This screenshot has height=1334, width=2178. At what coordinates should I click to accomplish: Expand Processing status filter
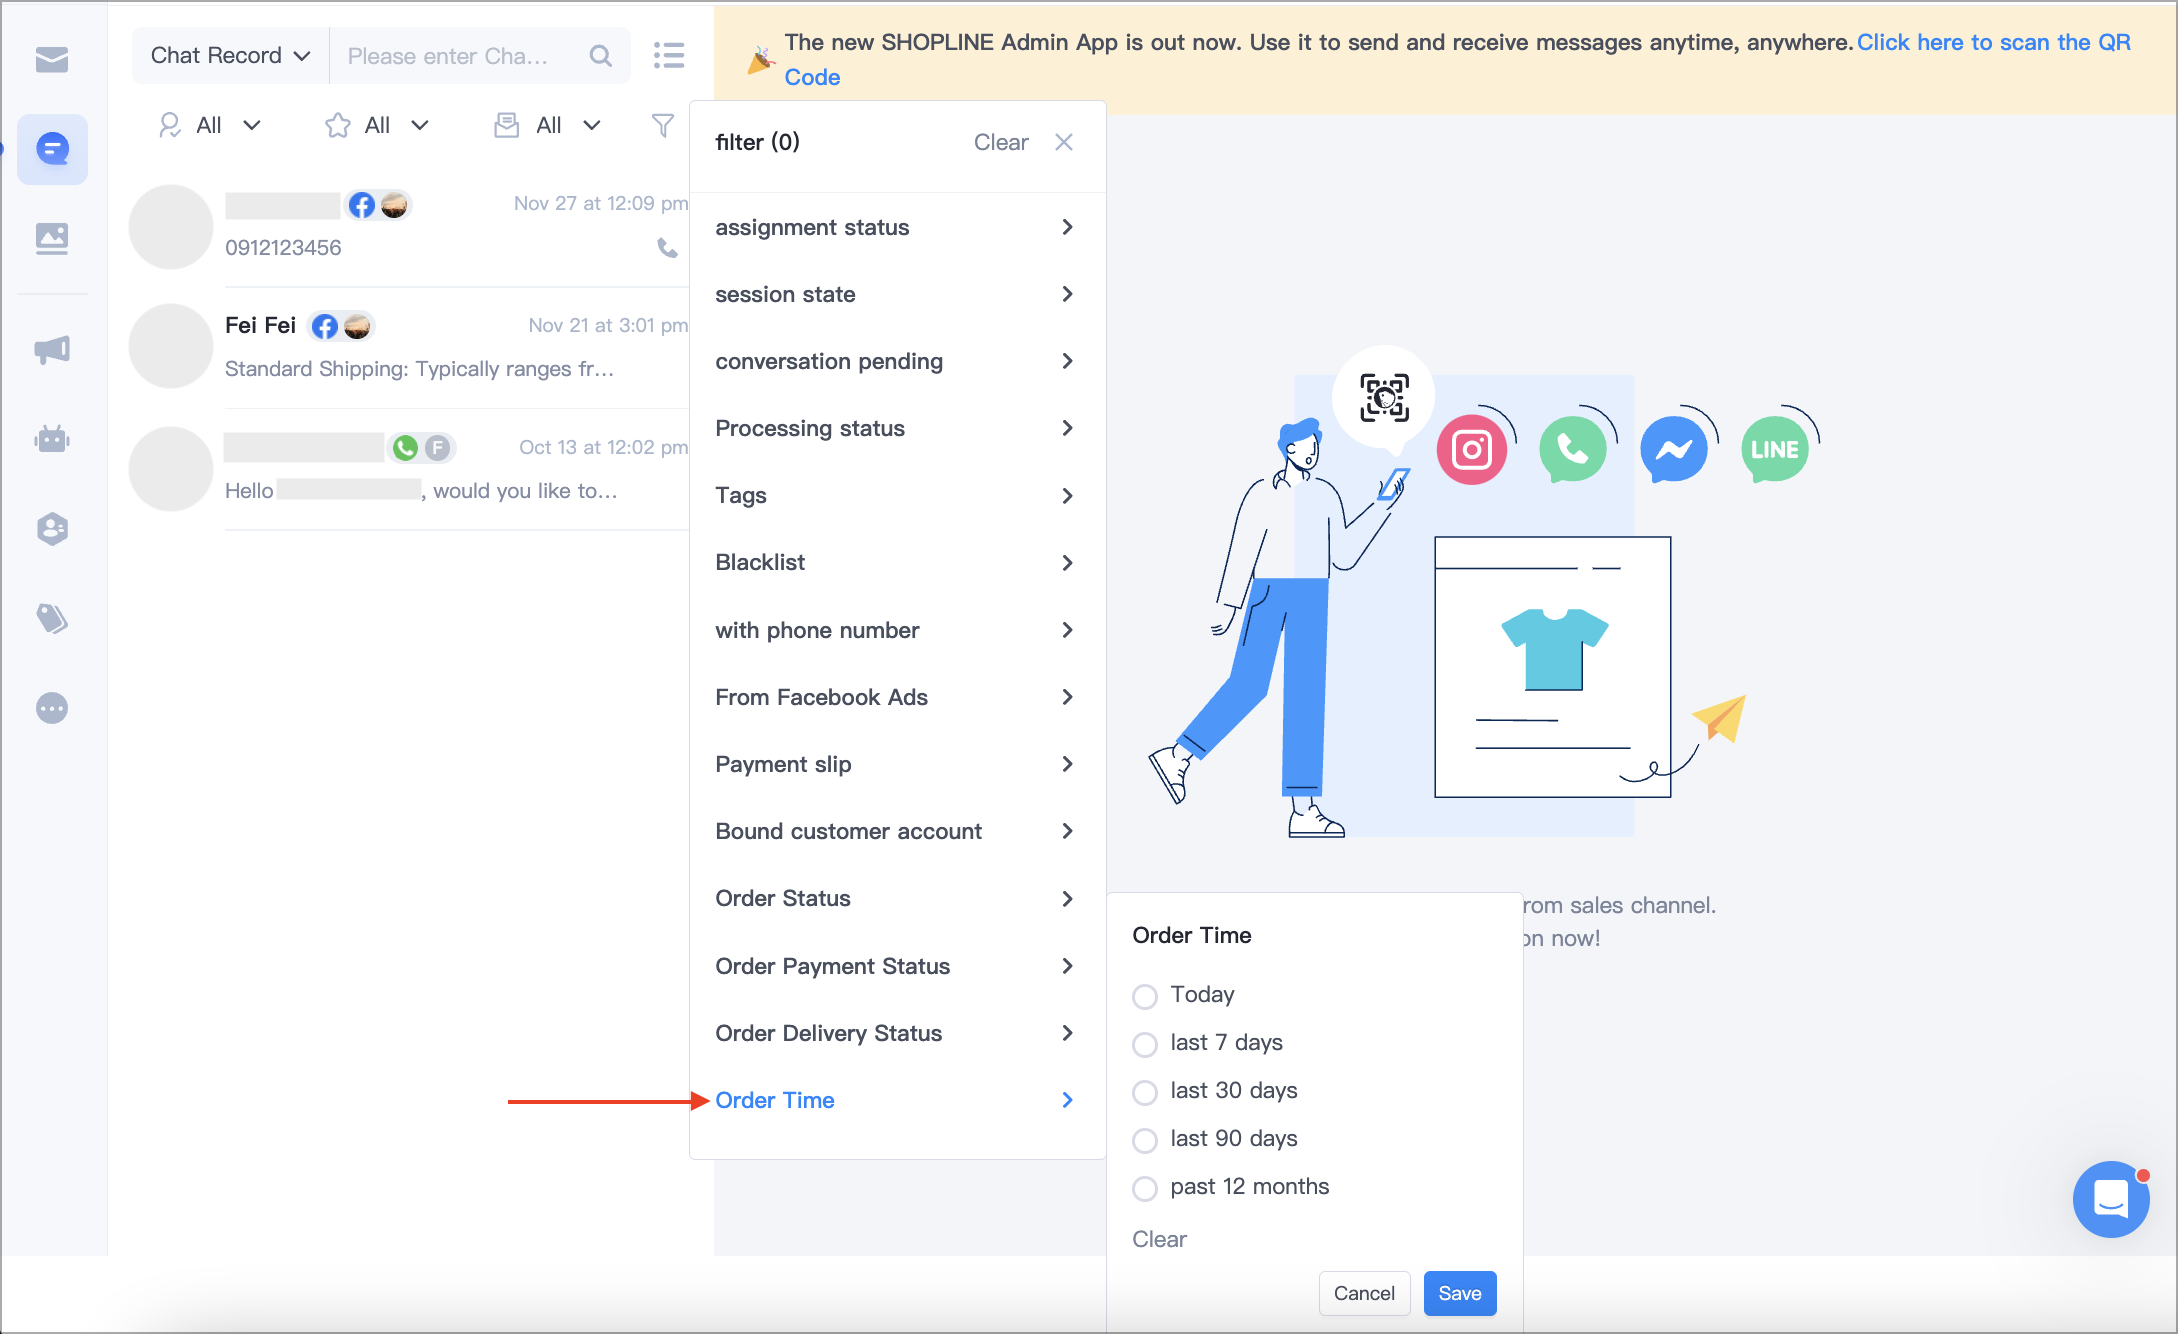(897, 428)
